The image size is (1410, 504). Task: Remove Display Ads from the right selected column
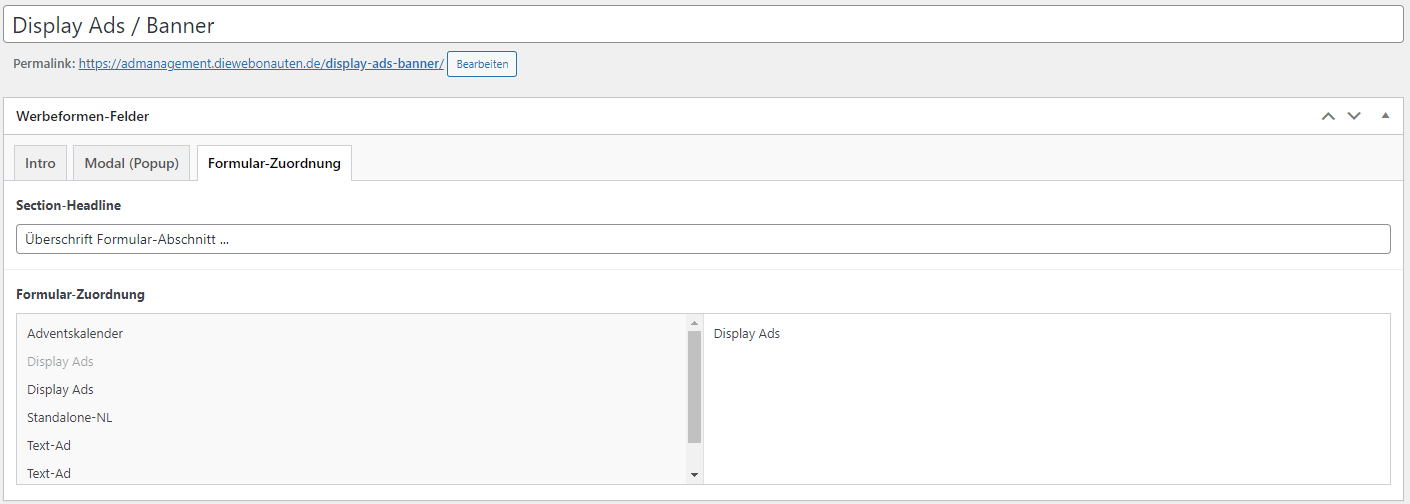pos(747,333)
